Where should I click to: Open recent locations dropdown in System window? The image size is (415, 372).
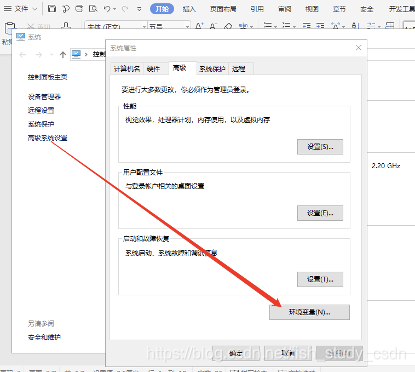tap(51, 55)
